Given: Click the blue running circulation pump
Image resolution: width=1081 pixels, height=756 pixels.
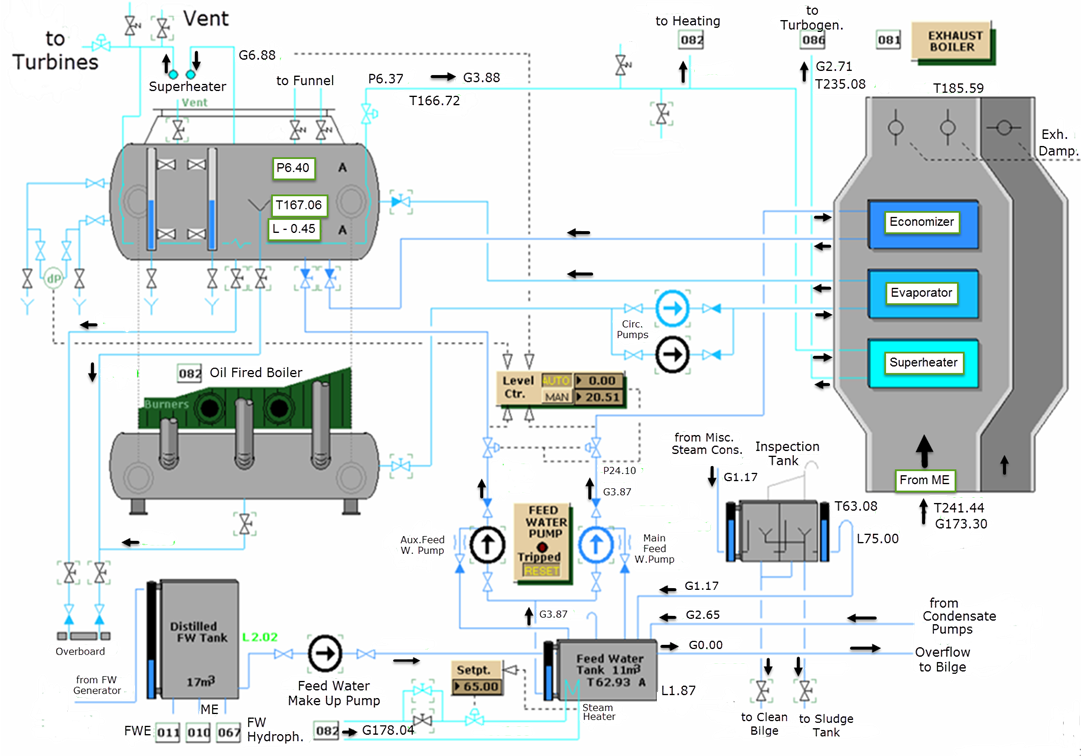Looking at the screenshot, I should (672, 308).
